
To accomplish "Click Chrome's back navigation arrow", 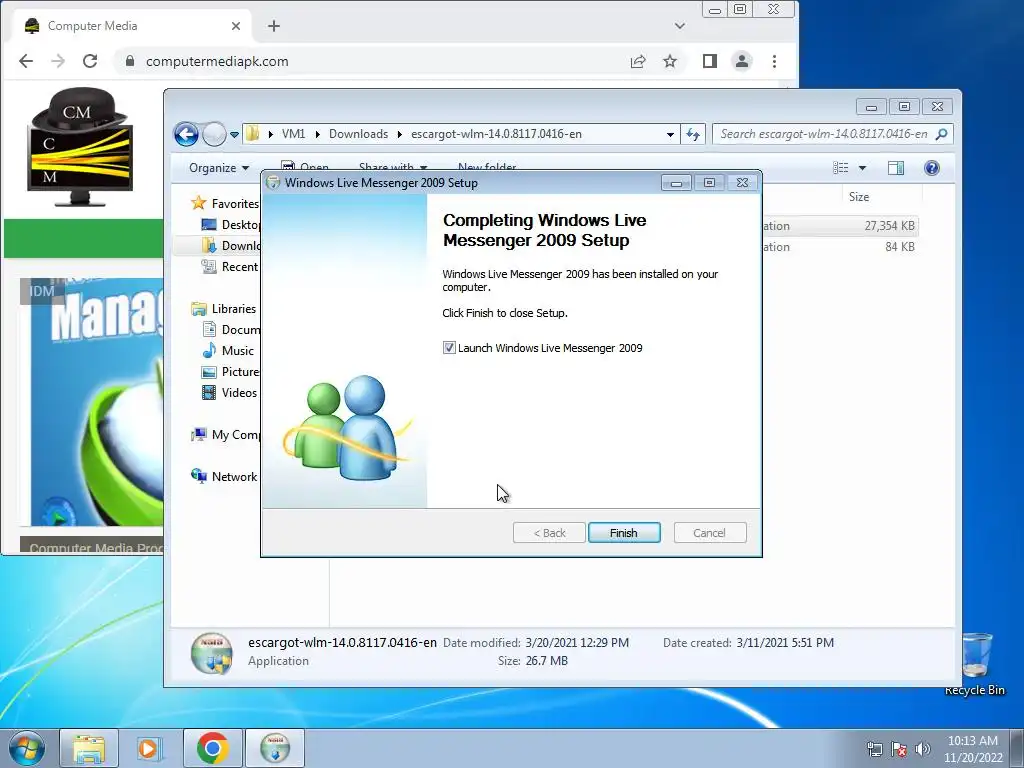I will pyautogui.click(x=26, y=61).
